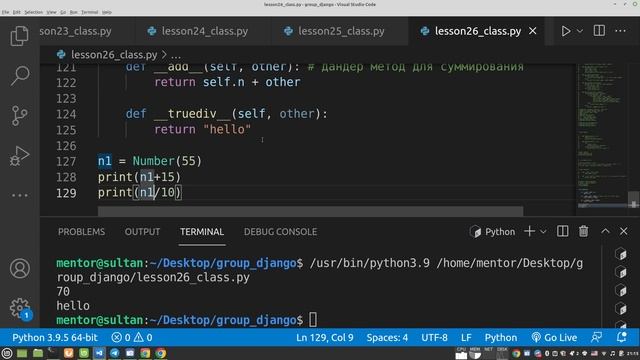This screenshot has width=640, height=360.
Task: Open the Explorer view in activity bar
Action: (x=19, y=36)
